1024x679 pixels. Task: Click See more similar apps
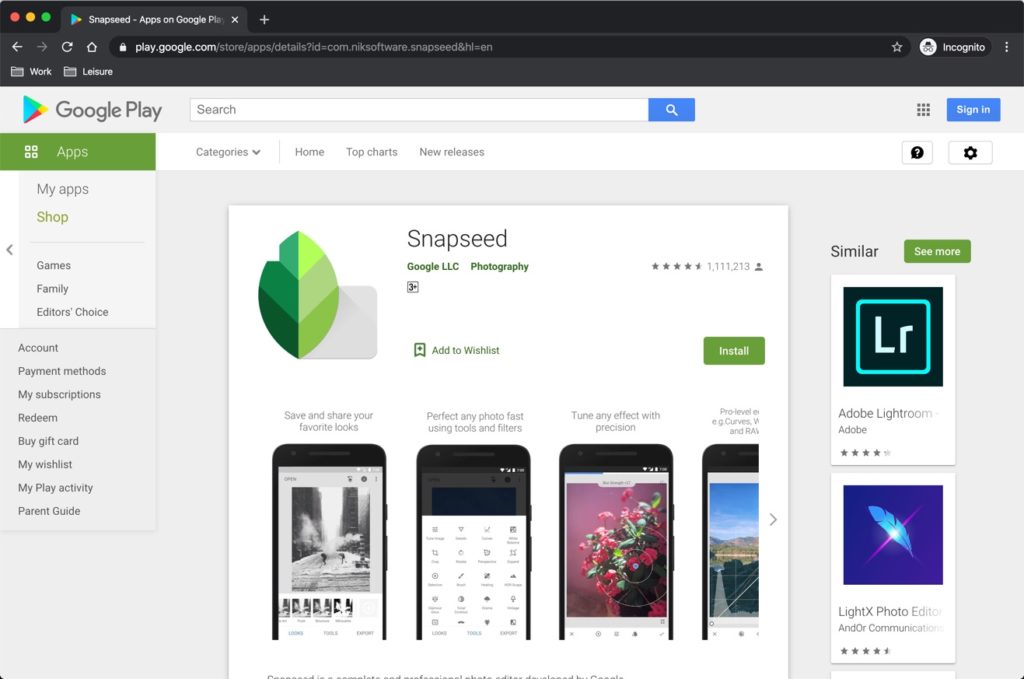click(x=937, y=251)
